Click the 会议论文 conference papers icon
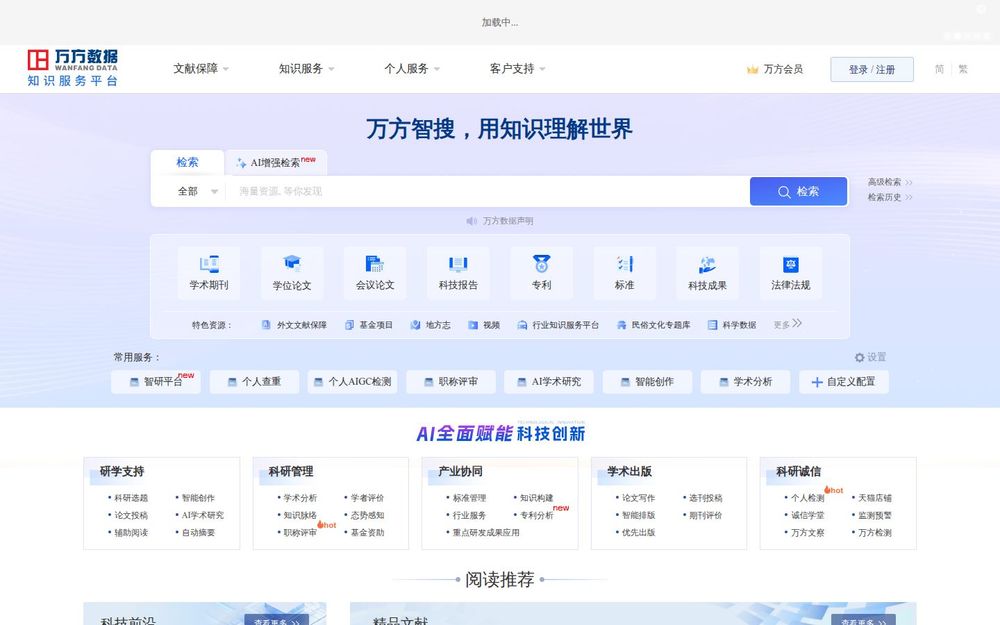Viewport: 1000px width, 625px height. 374,271
